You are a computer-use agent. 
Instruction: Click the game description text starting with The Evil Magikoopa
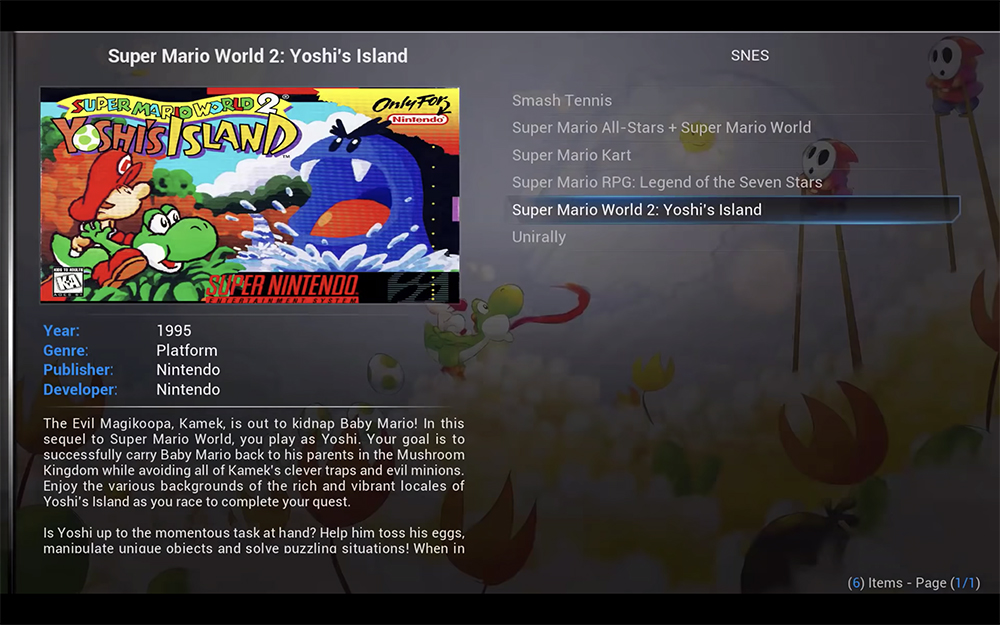point(254,462)
